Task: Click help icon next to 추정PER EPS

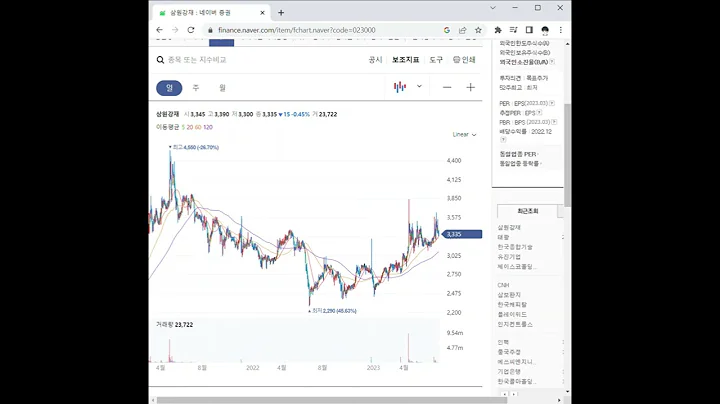Action: click(539, 112)
